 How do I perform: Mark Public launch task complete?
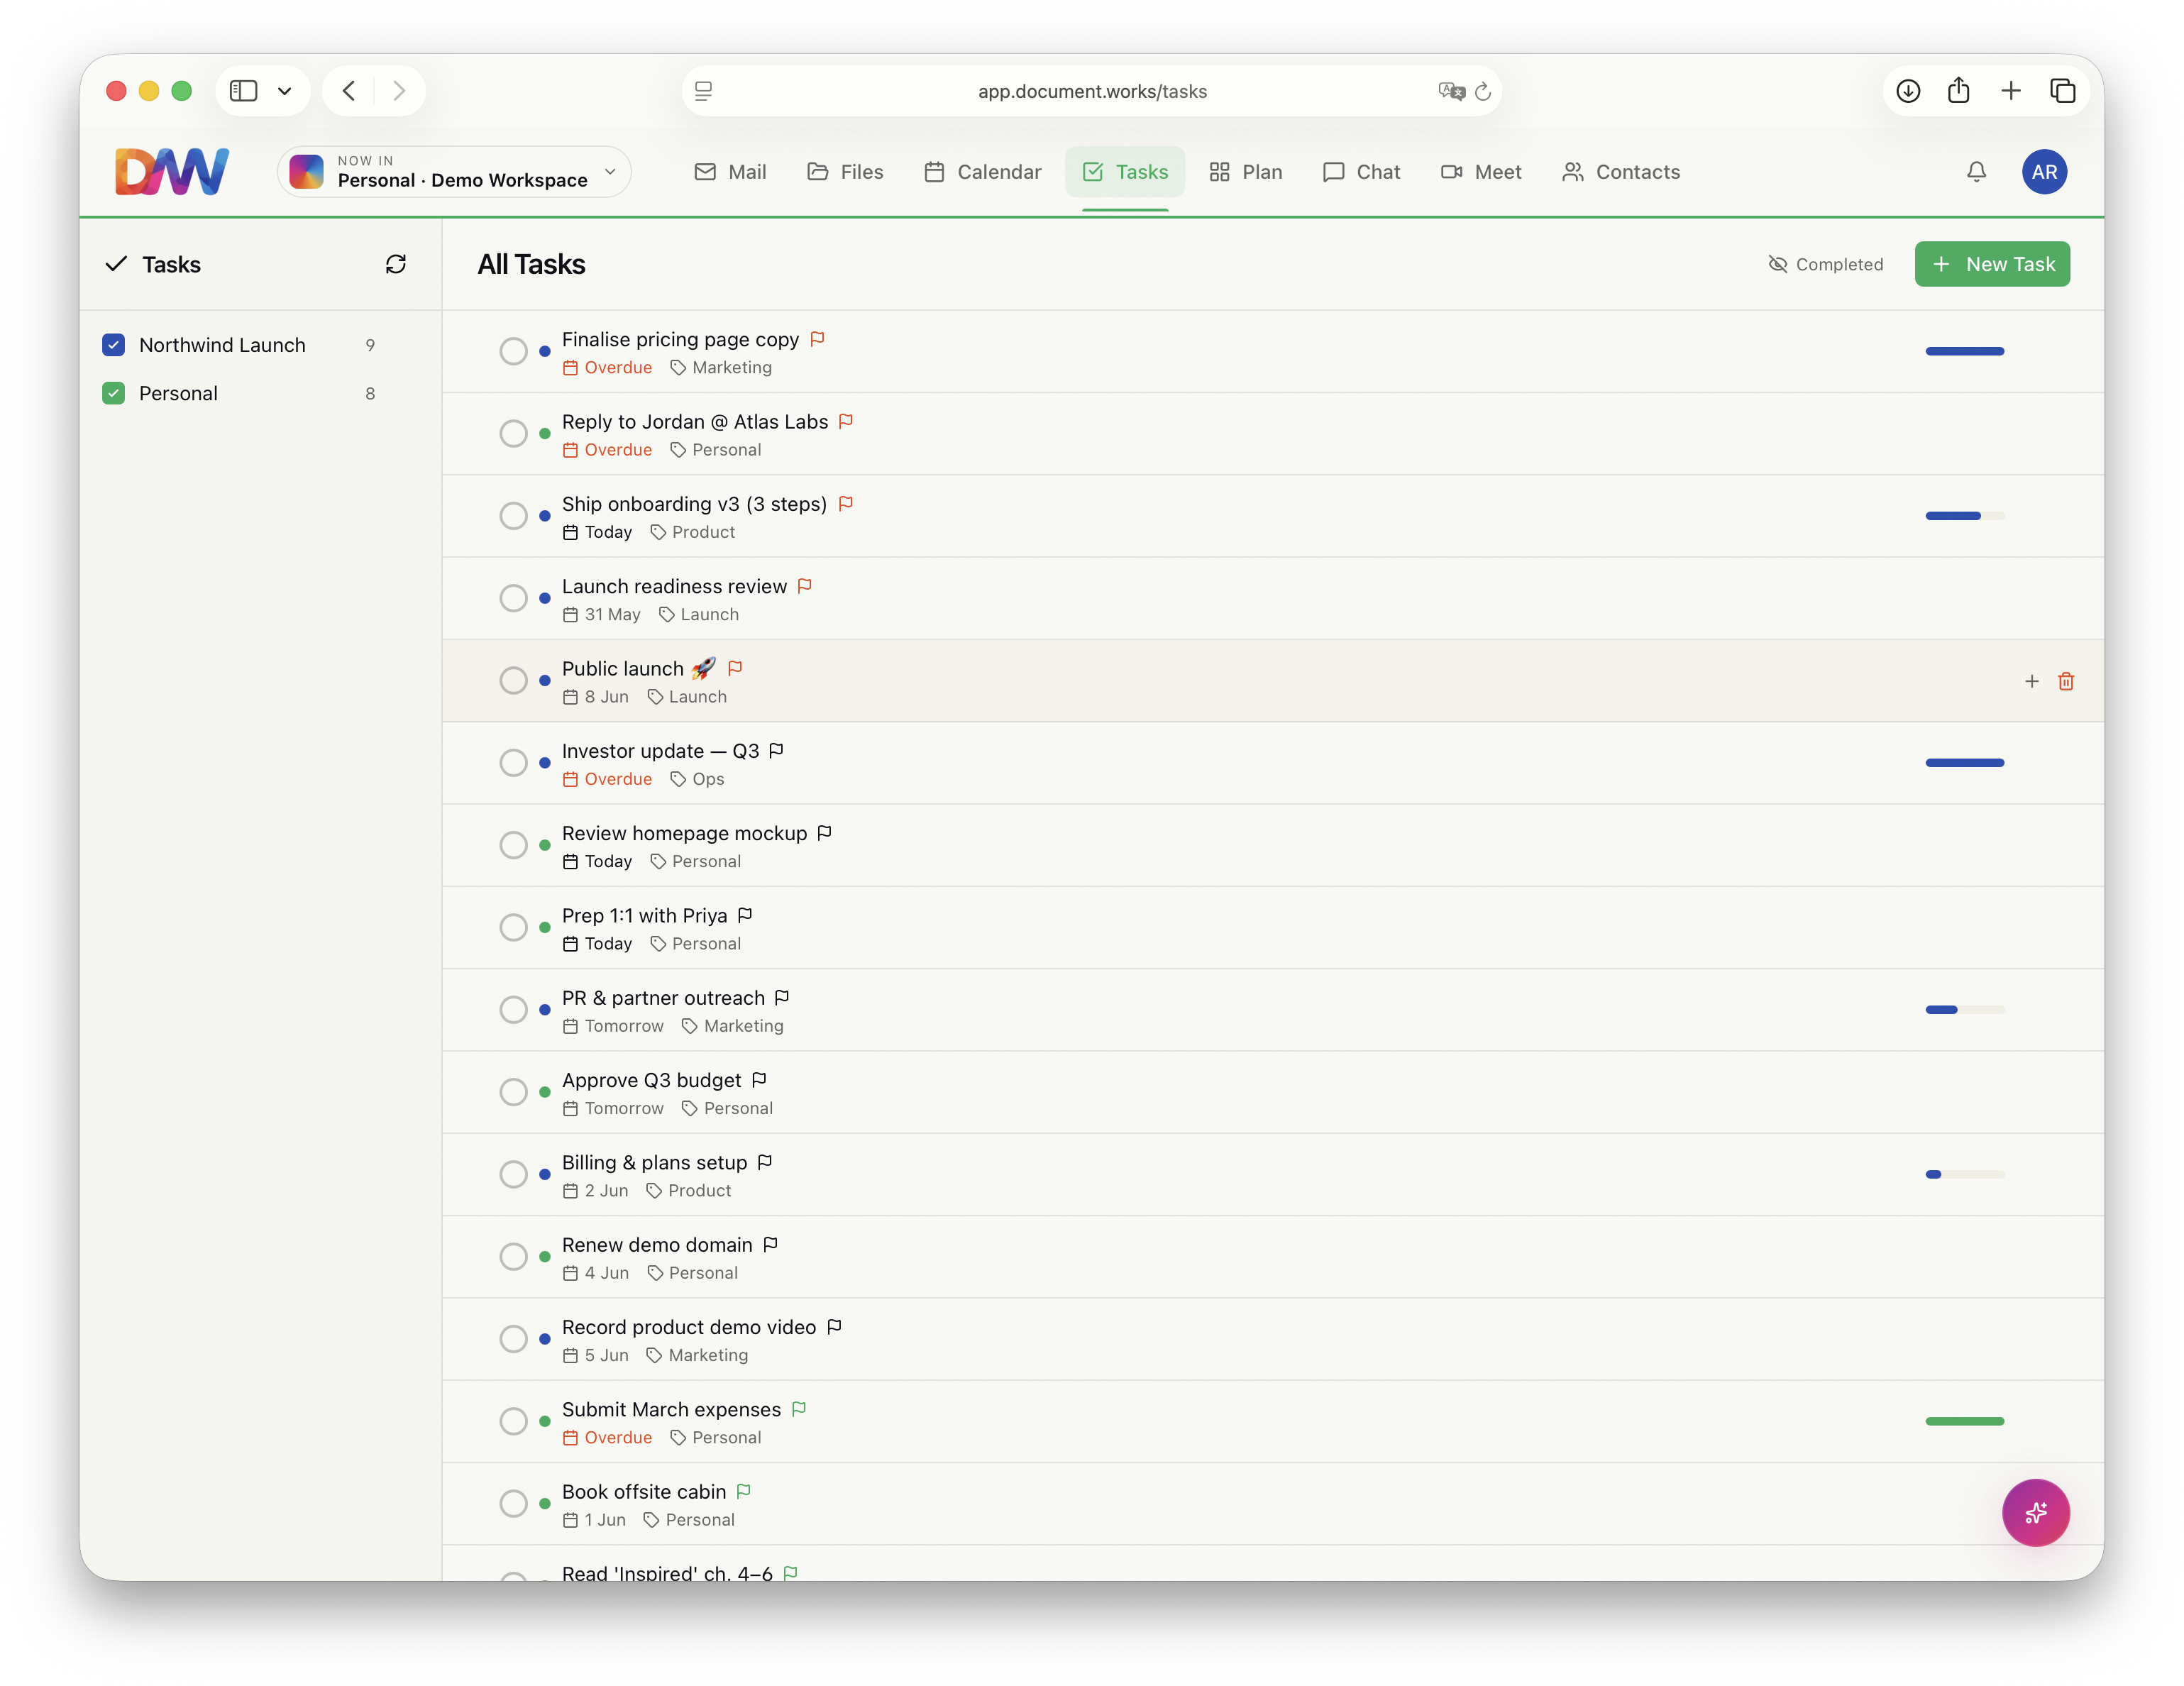point(513,681)
